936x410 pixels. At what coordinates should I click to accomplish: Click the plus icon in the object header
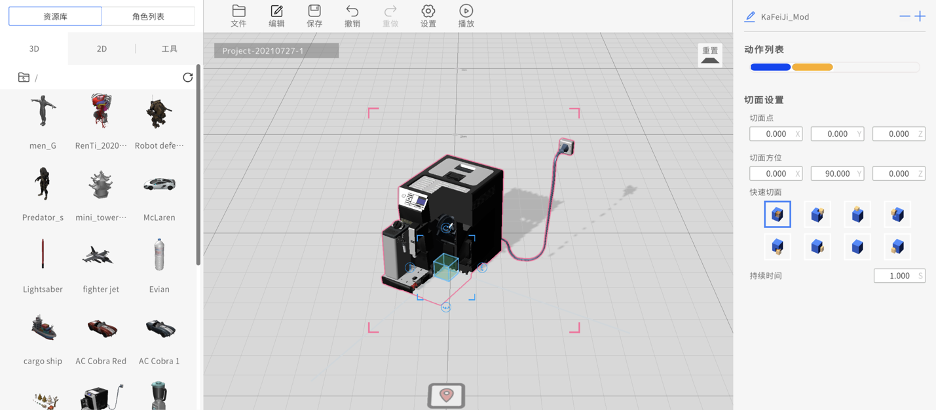[x=920, y=17]
